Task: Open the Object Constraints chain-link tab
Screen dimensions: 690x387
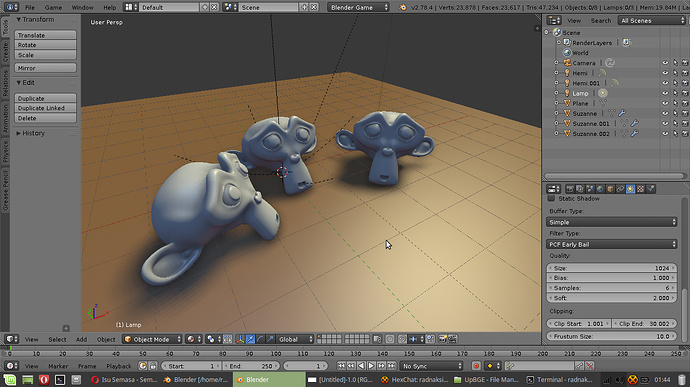Action: tap(620, 189)
